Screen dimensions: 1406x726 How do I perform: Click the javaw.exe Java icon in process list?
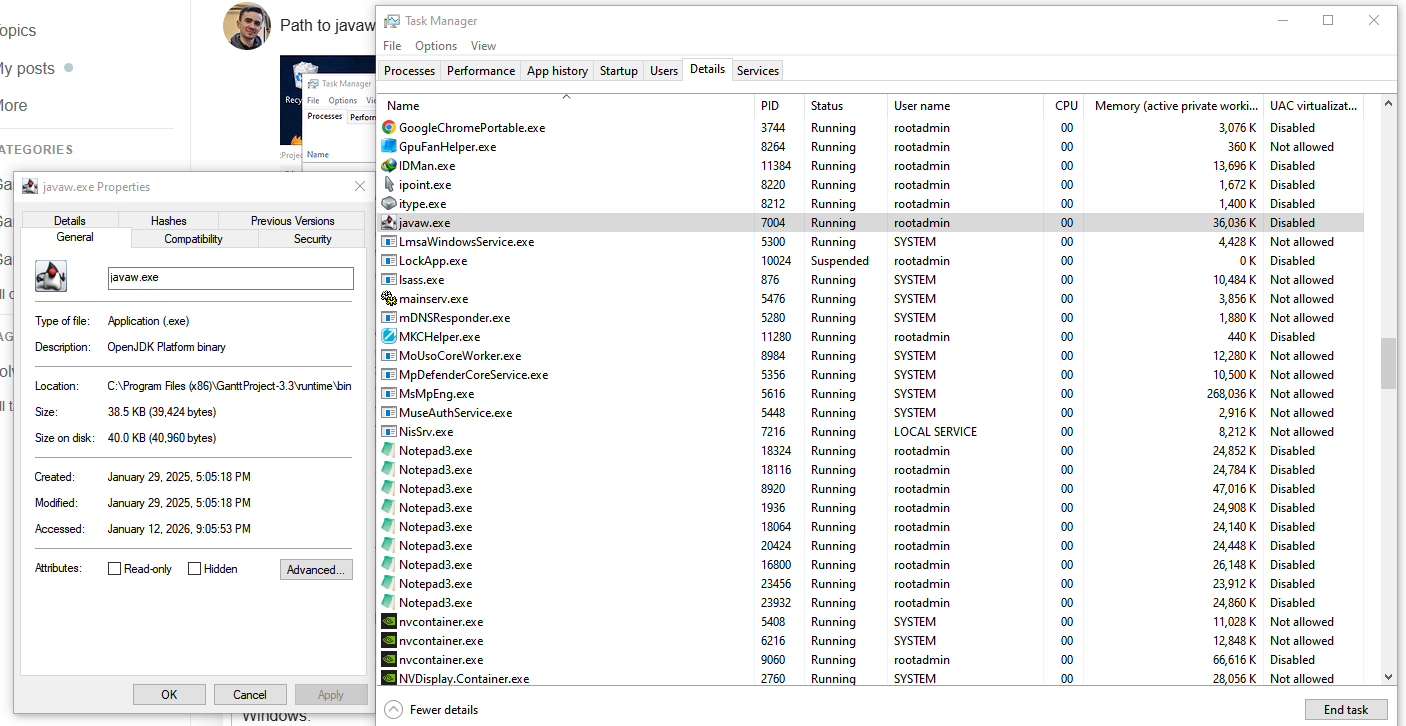390,223
